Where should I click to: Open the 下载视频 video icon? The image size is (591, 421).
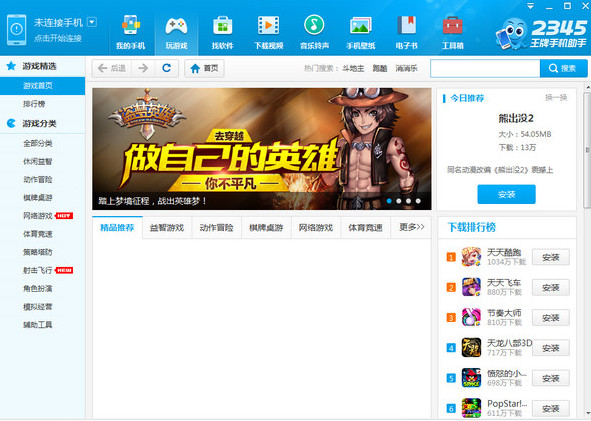268,25
